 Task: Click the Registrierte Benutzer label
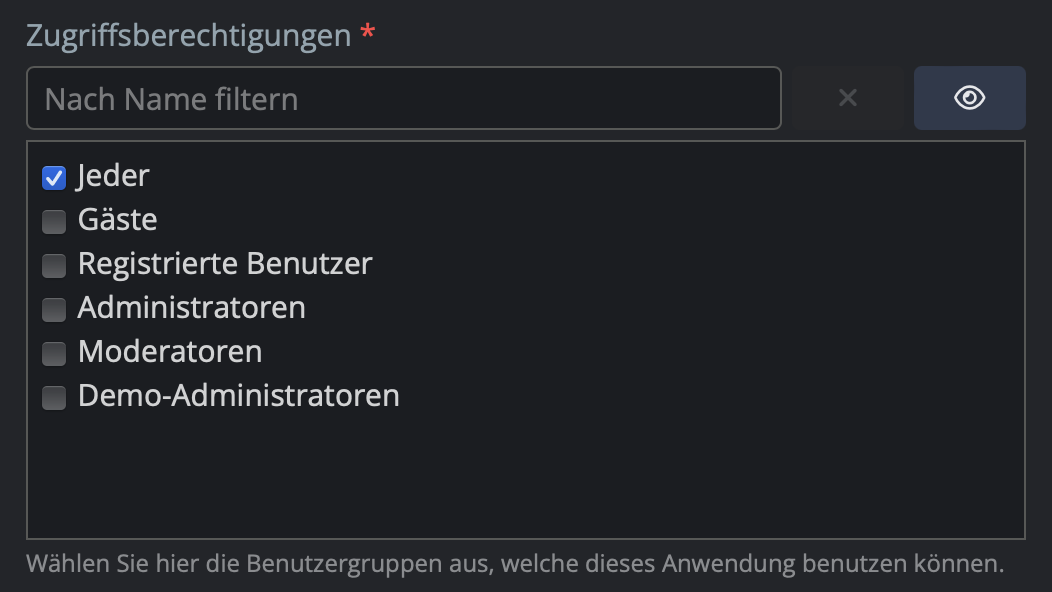coord(225,264)
